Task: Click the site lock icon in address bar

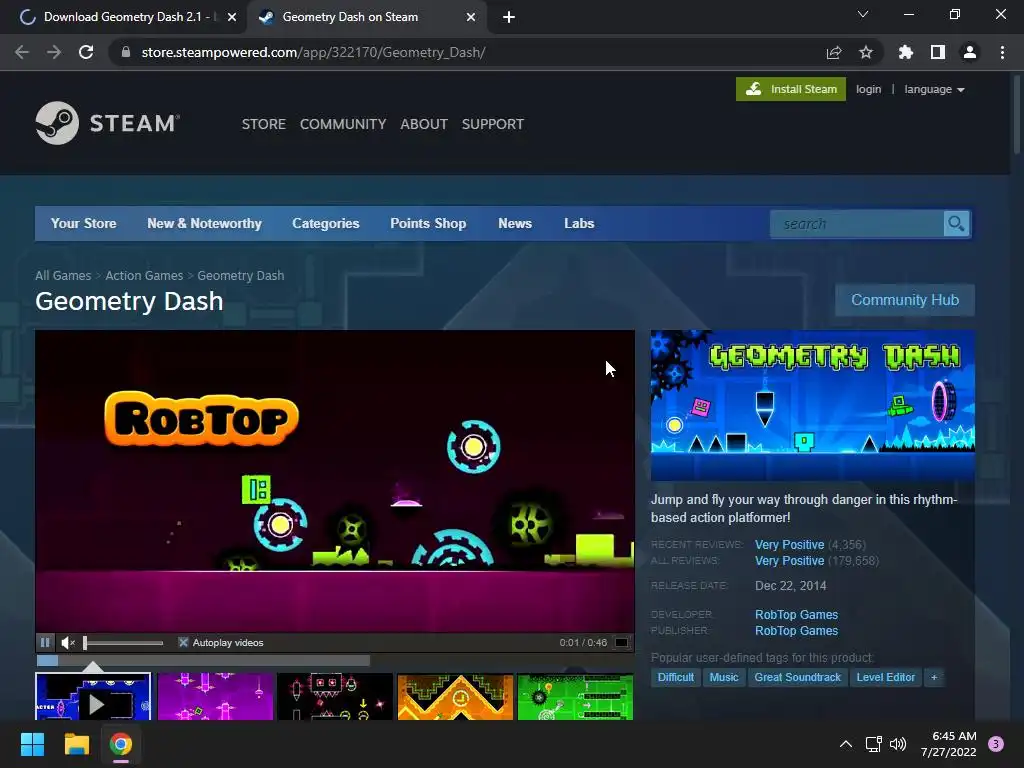Action: pyautogui.click(x=126, y=52)
